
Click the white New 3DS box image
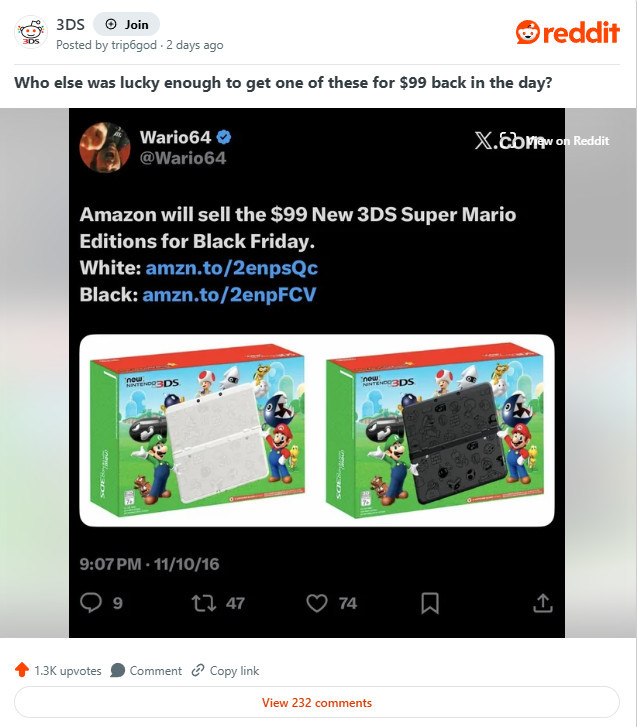pyautogui.click(x=198, y=430)
